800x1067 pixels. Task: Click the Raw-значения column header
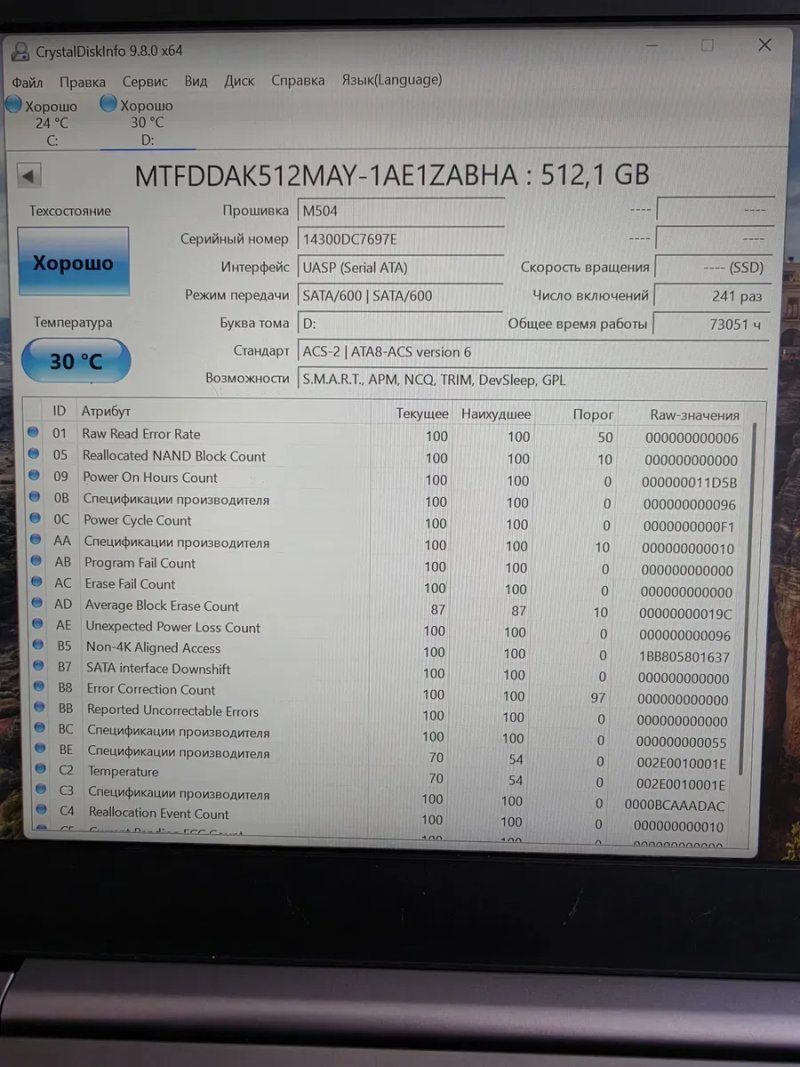[694, 414]
